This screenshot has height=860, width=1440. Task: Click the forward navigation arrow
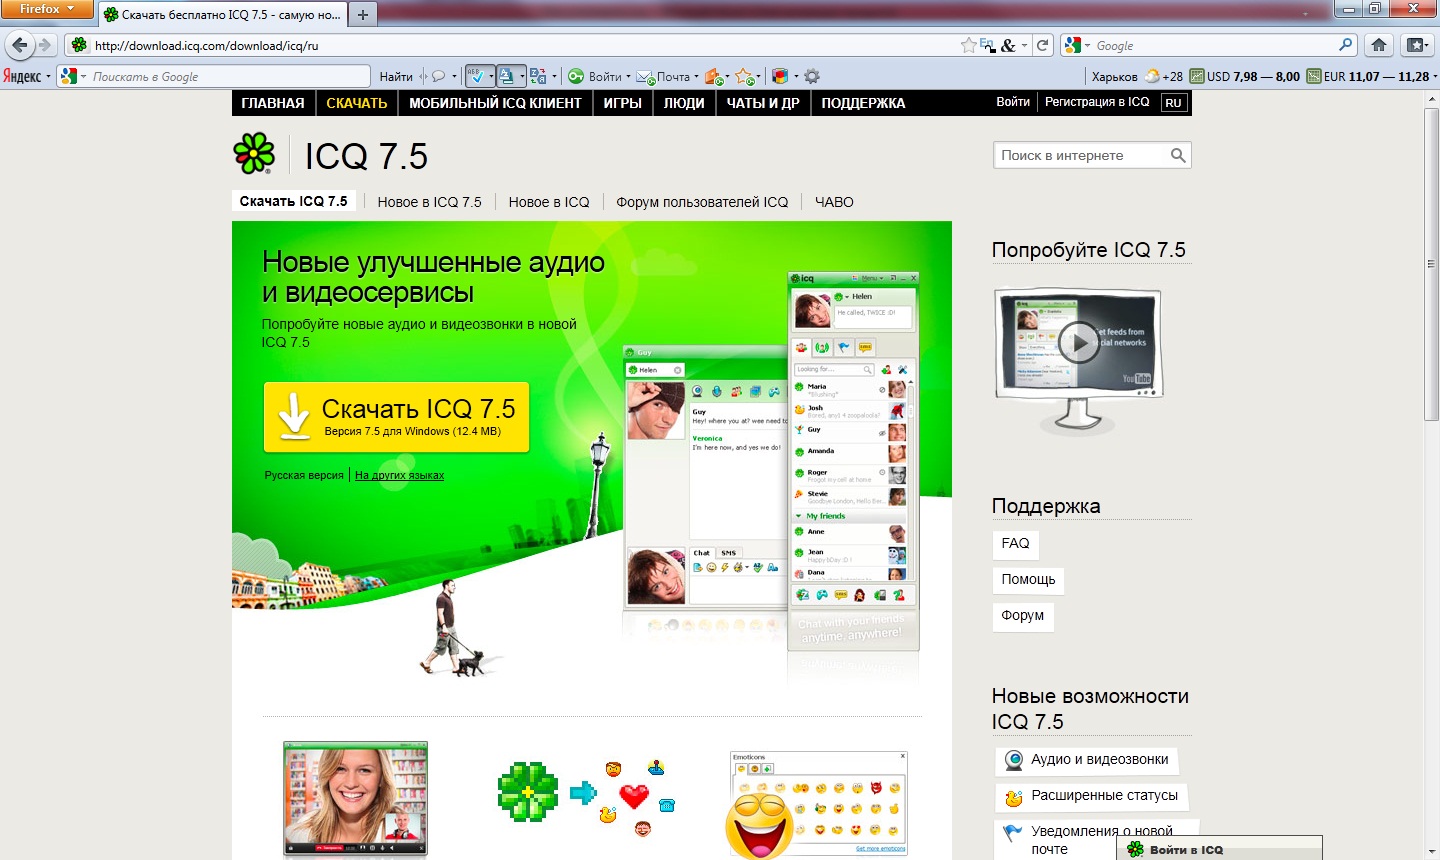(45, 45)
